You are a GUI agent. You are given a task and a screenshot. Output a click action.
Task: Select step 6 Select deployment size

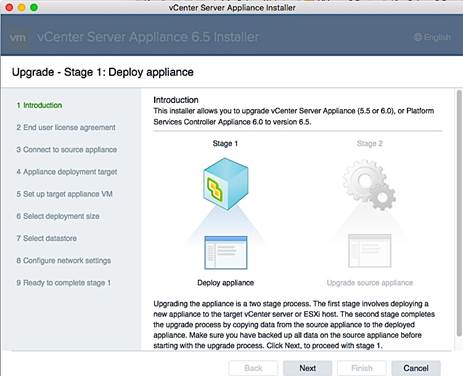point(58,216)
